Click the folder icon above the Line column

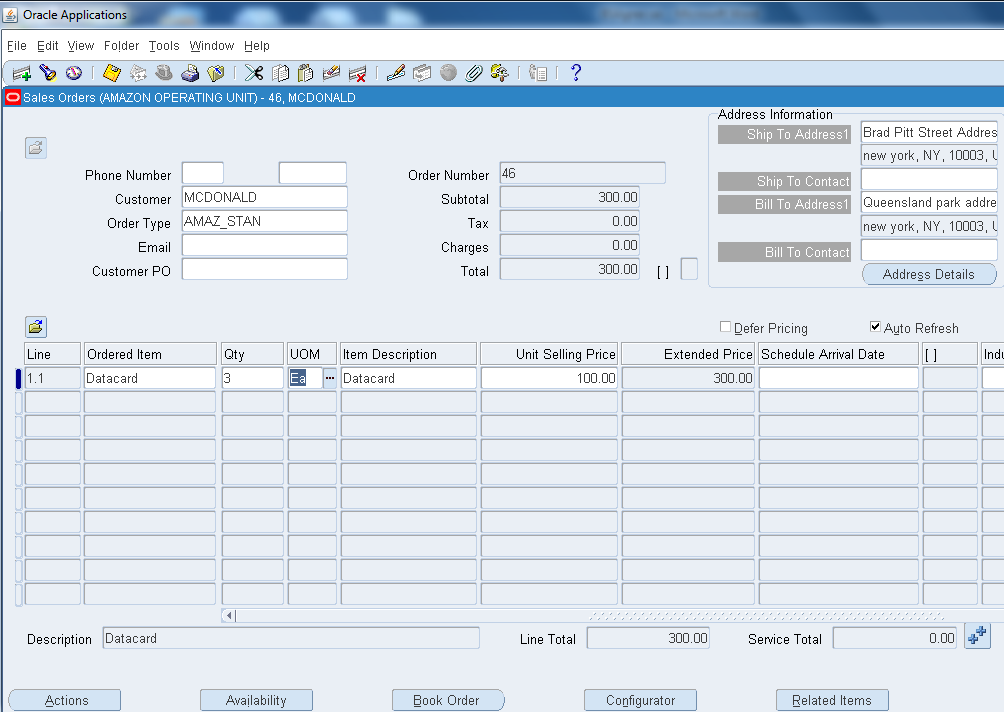coord(36,327)
